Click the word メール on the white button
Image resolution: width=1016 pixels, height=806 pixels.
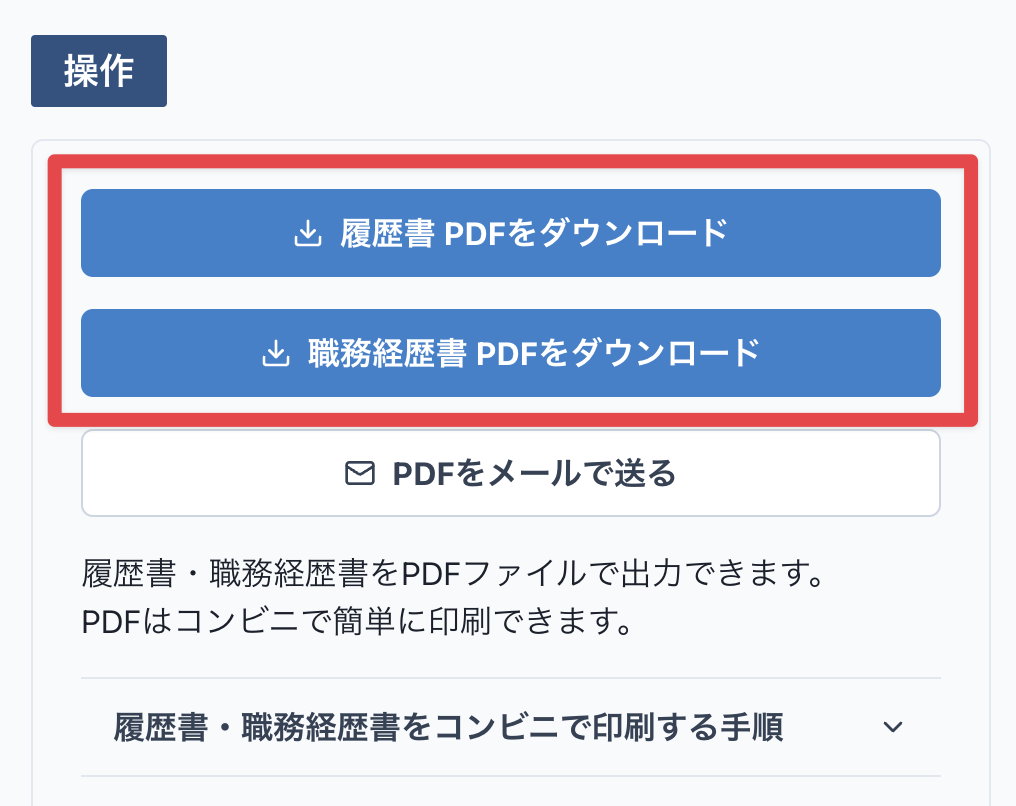pyautogui.click(x=535, y=473)
